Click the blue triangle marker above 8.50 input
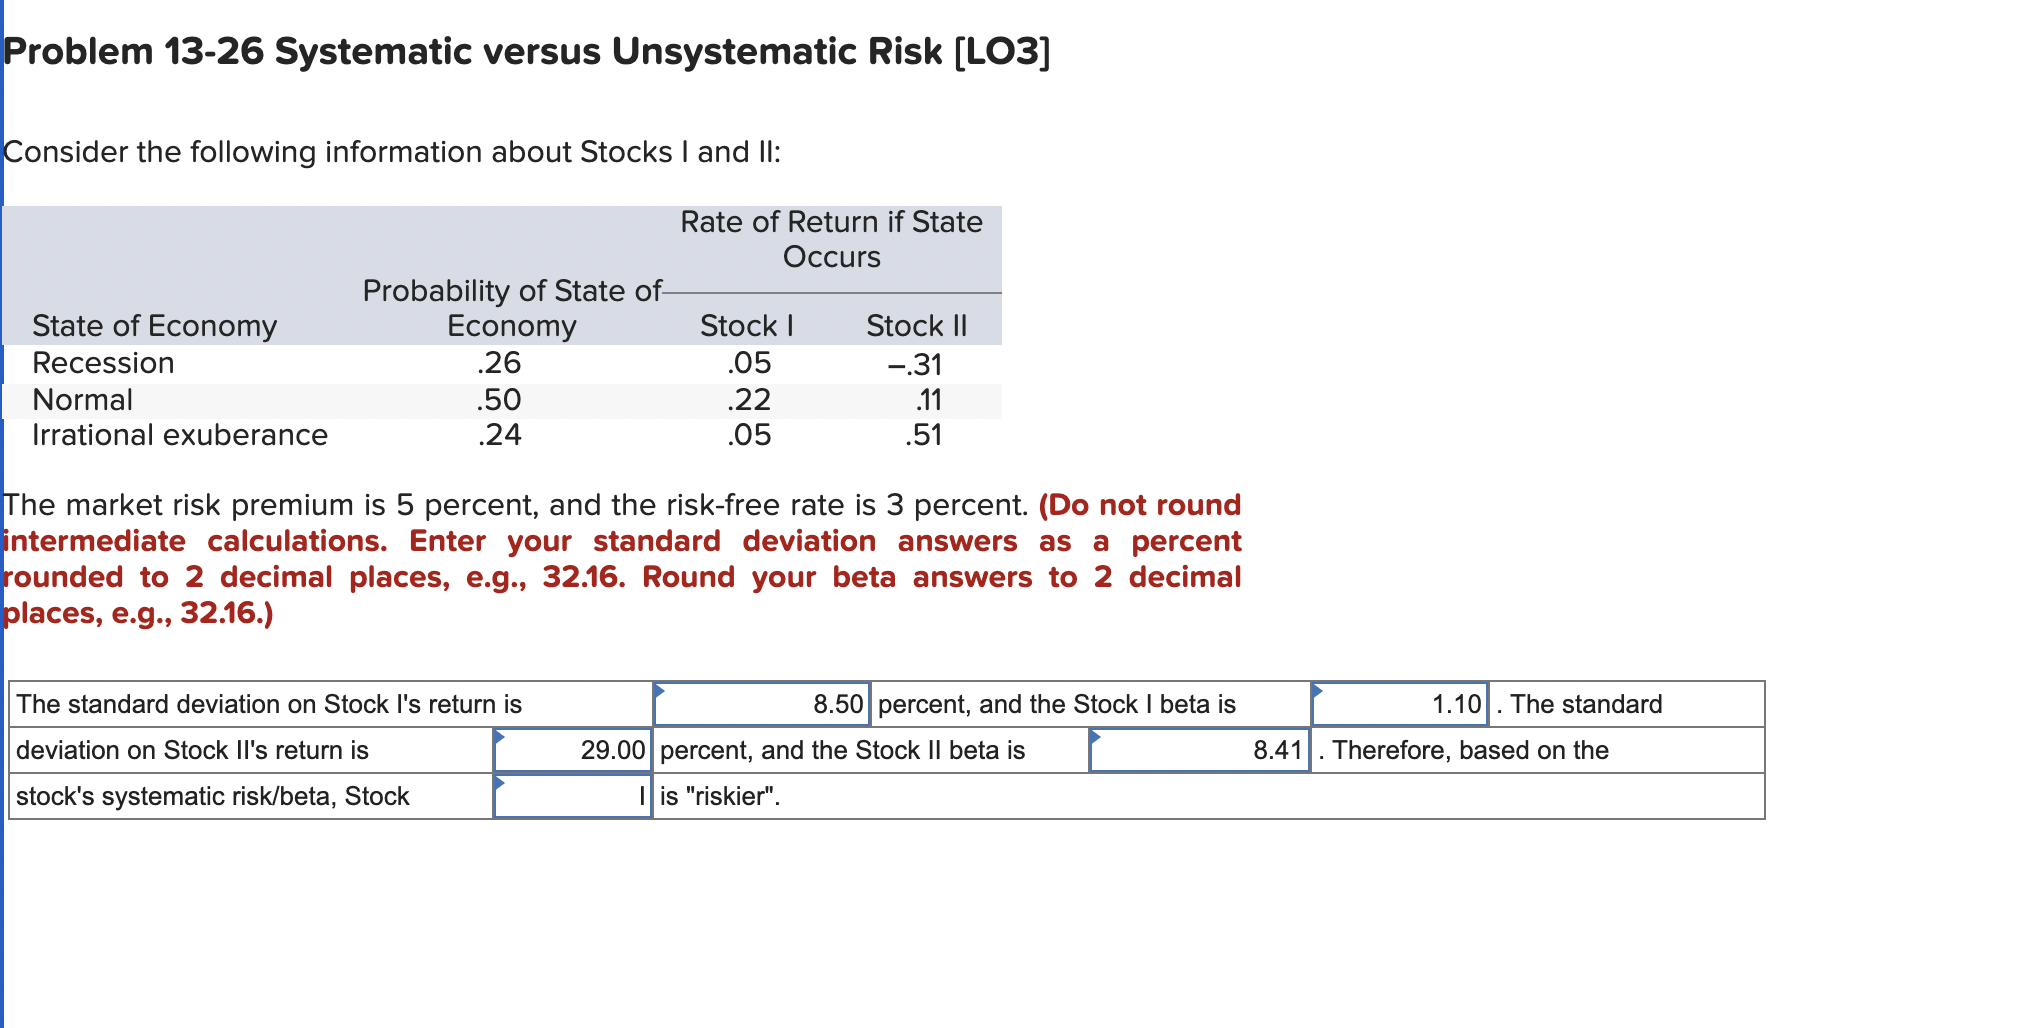Image resolution: width=2024 pixels, height=1028 pixels. [x=661, y=690]
